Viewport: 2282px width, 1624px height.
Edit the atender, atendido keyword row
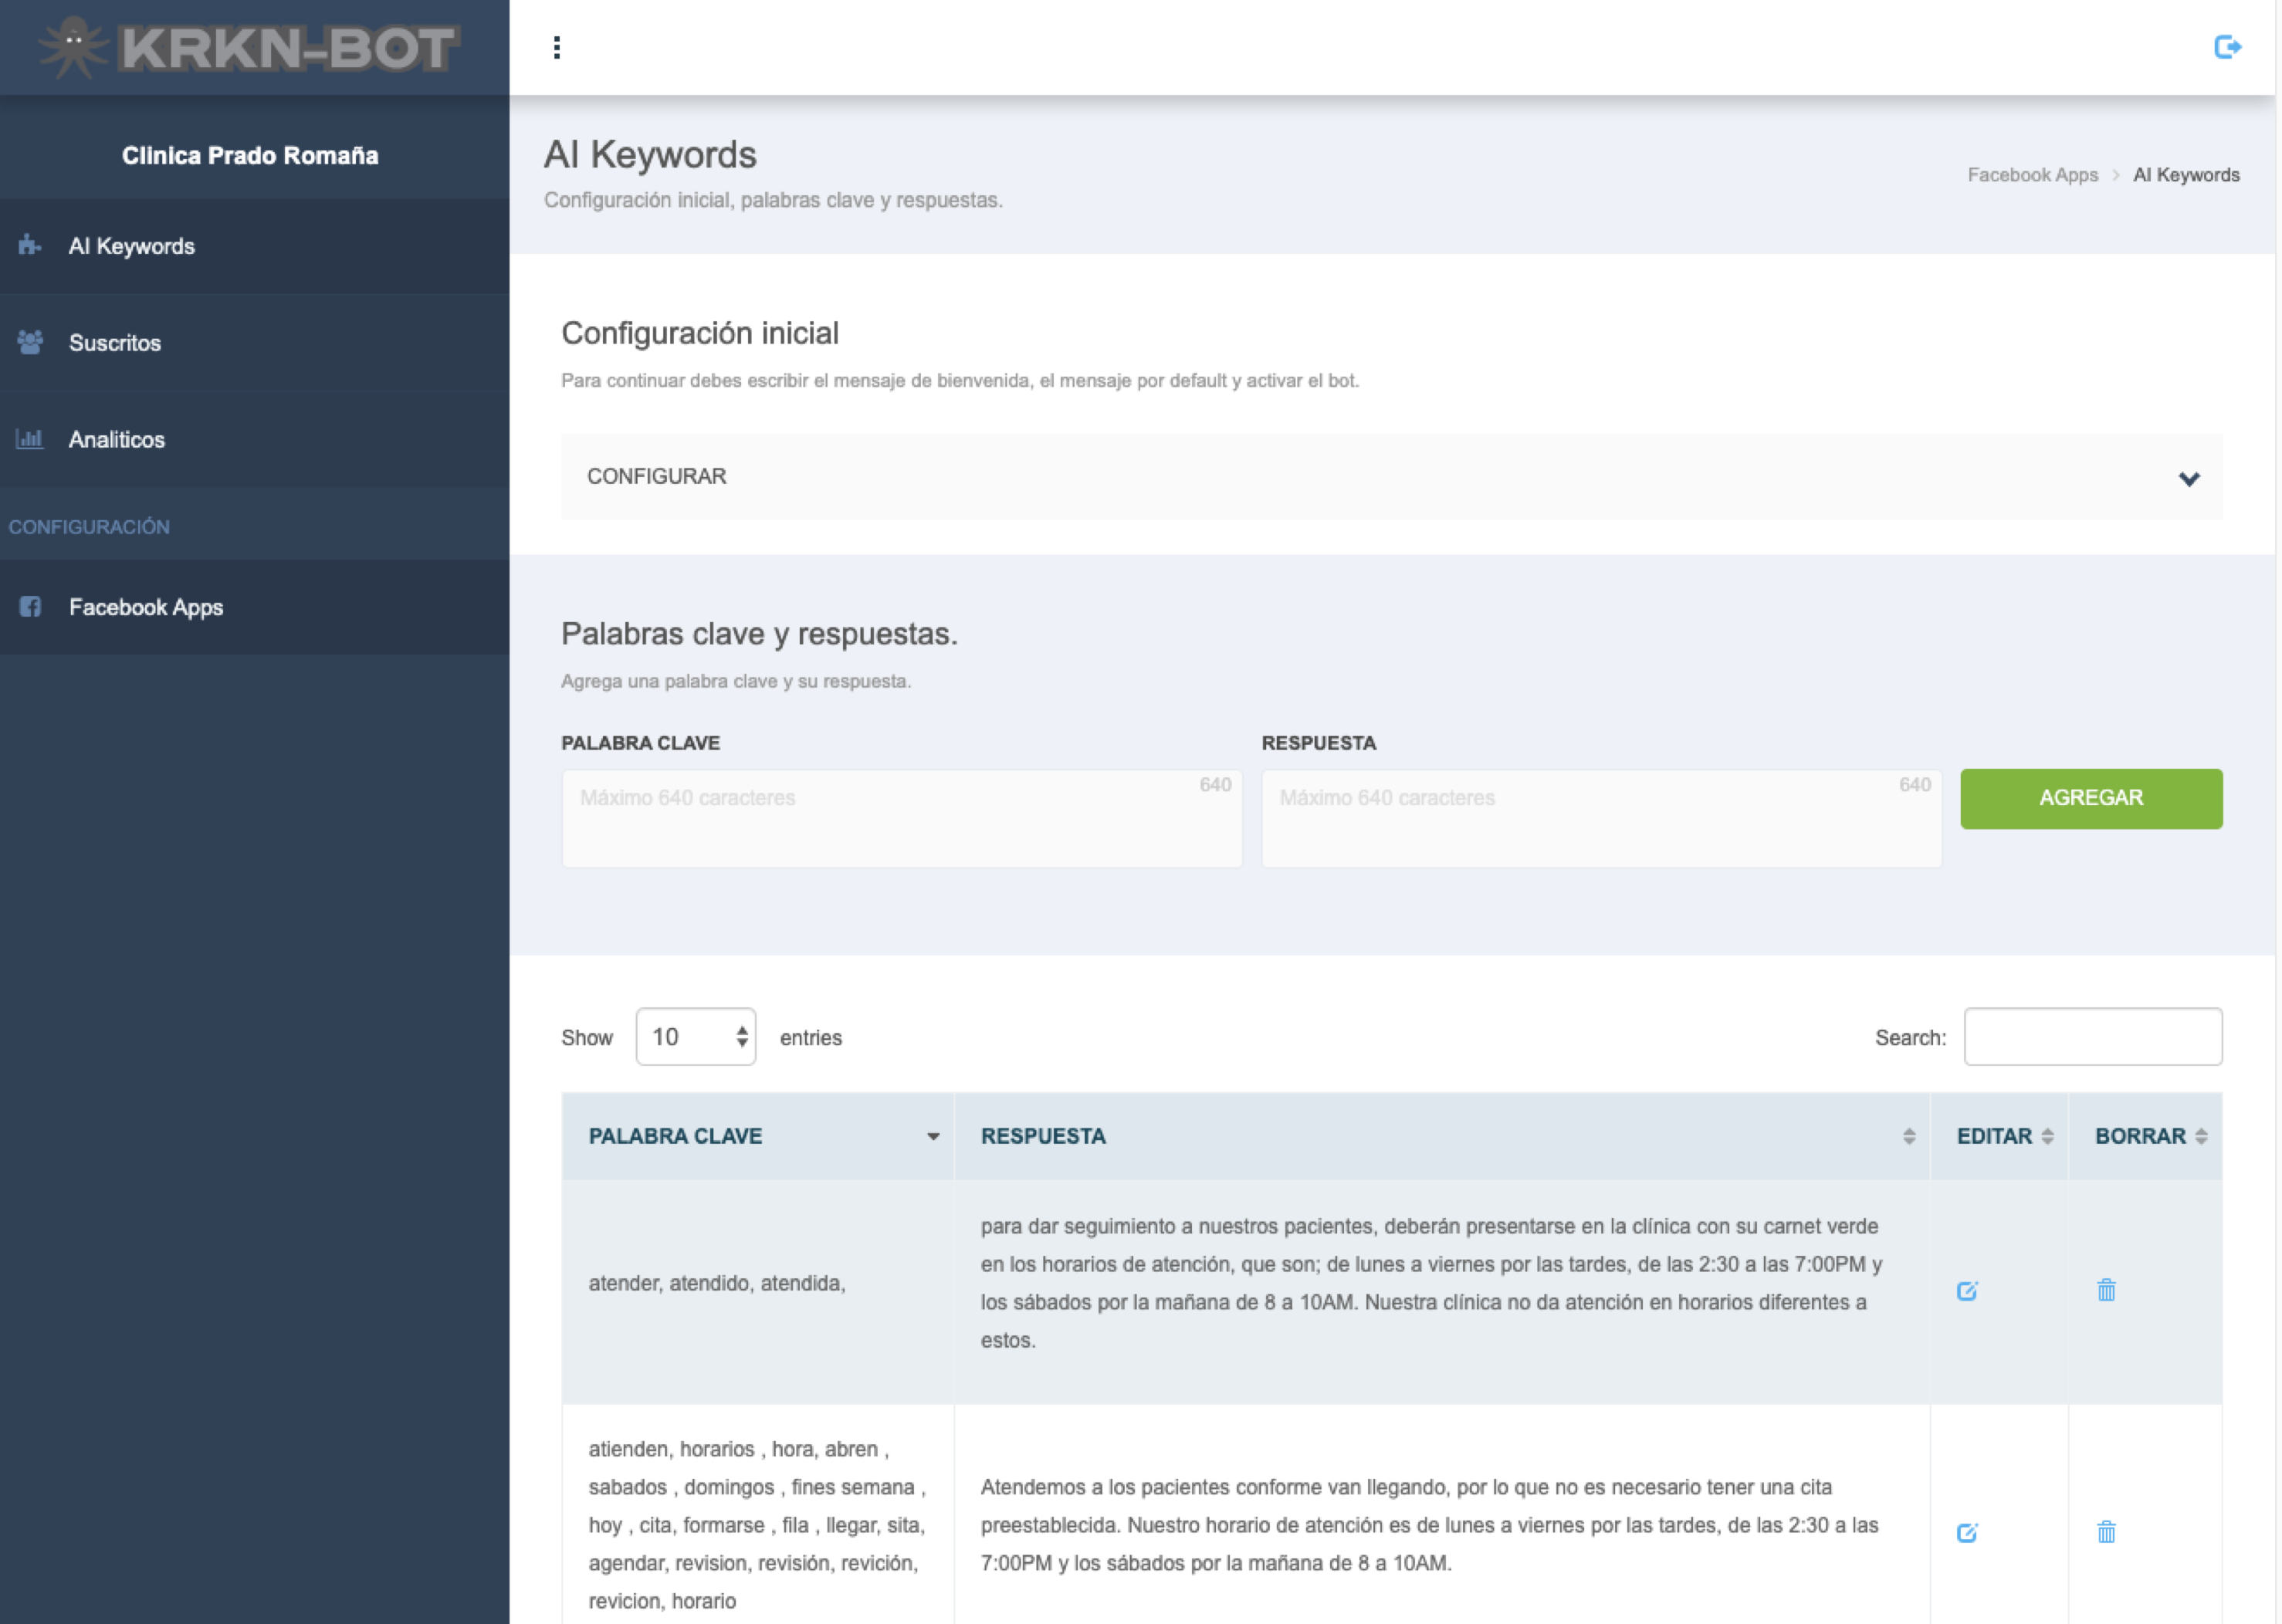pyautogui.click(x=1966, y=1291)
